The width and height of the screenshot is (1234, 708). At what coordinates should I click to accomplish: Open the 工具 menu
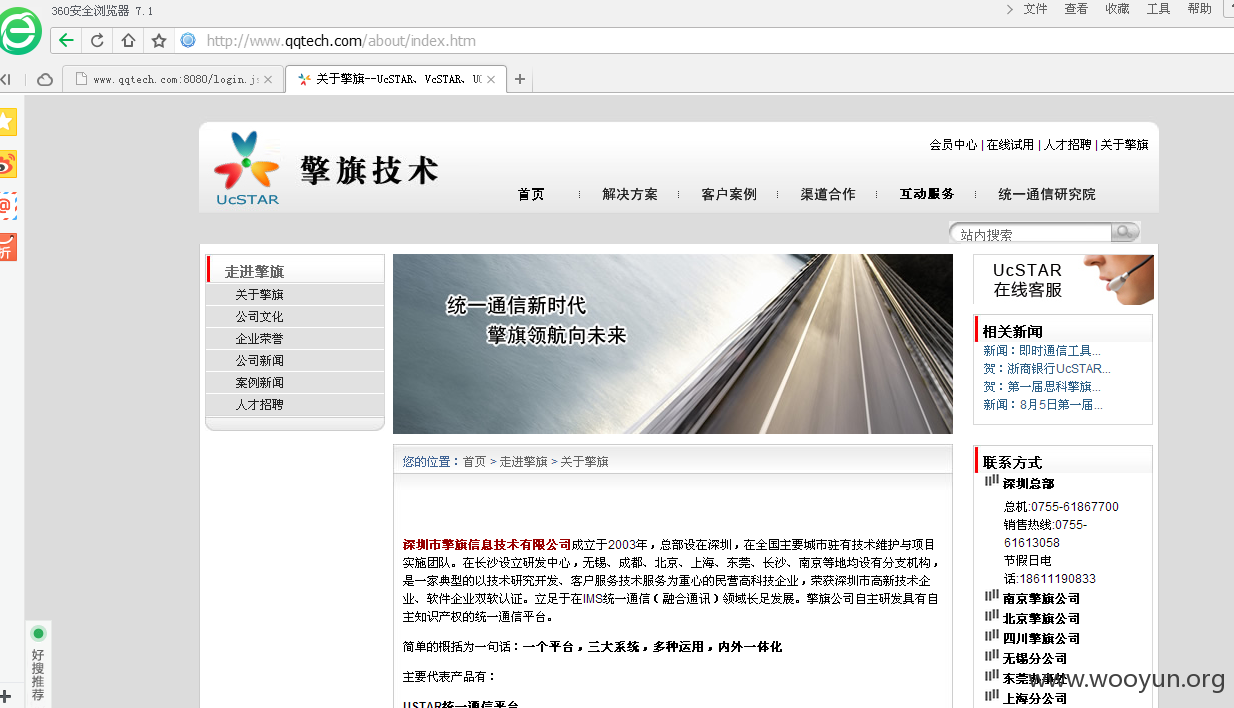pos(1158,9)
